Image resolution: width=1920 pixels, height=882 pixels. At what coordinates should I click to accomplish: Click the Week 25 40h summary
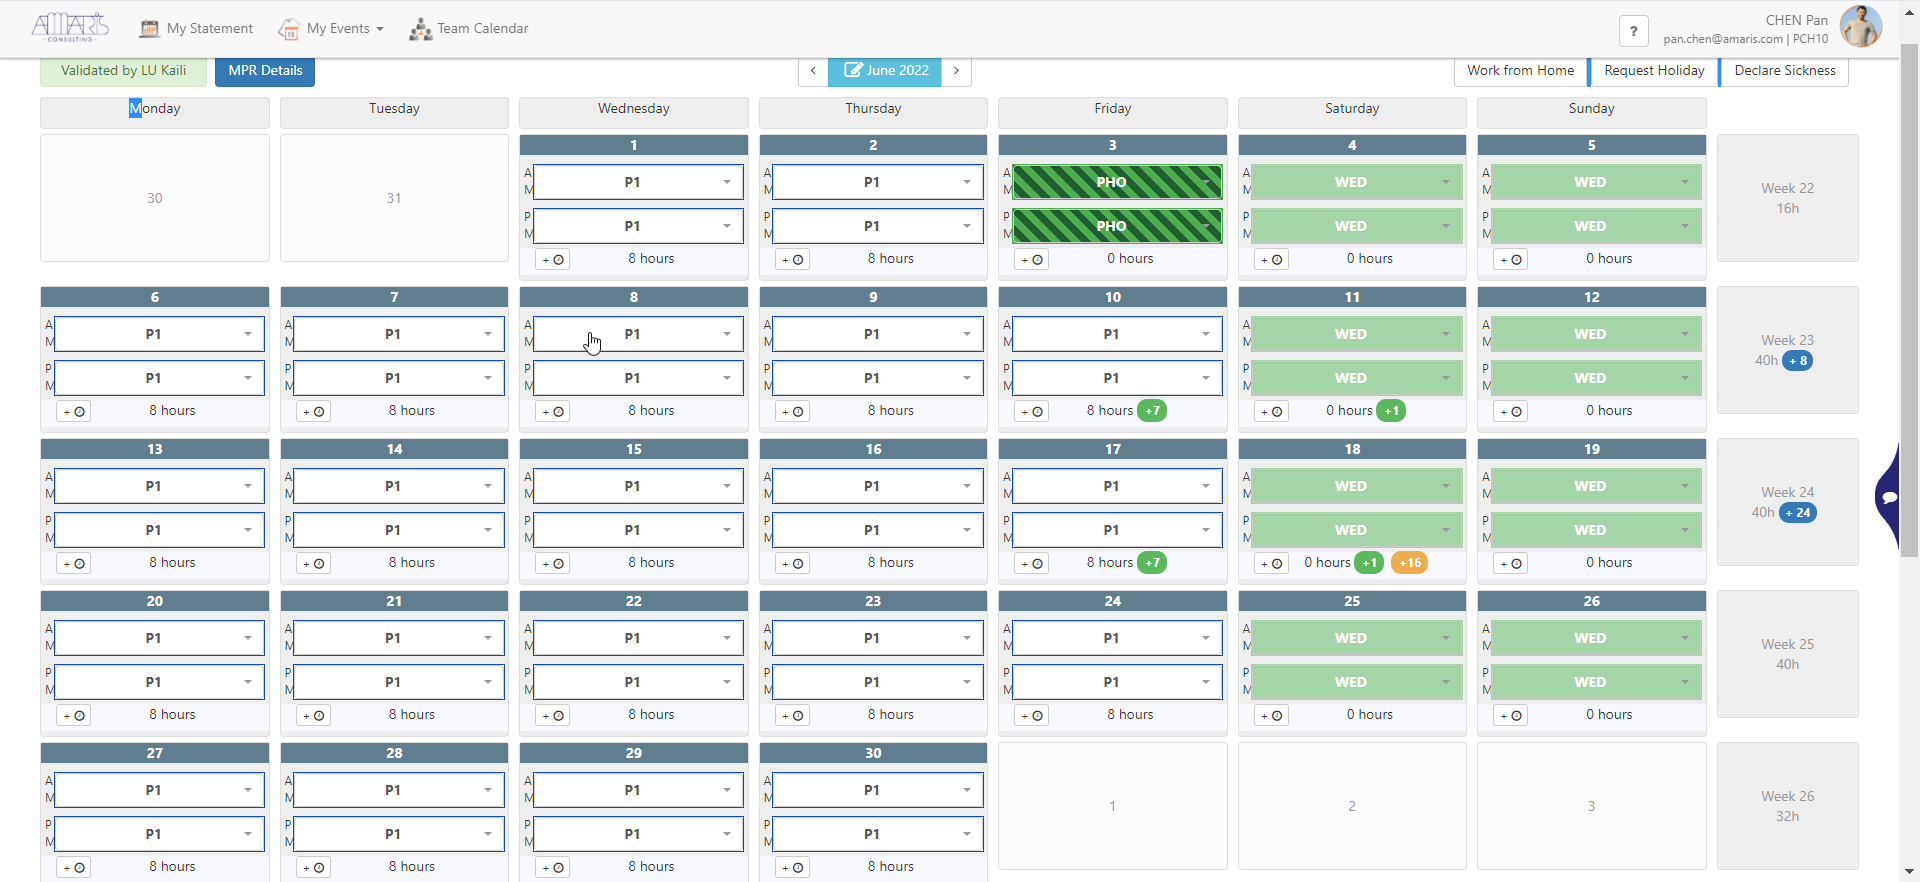point(1788,654)
